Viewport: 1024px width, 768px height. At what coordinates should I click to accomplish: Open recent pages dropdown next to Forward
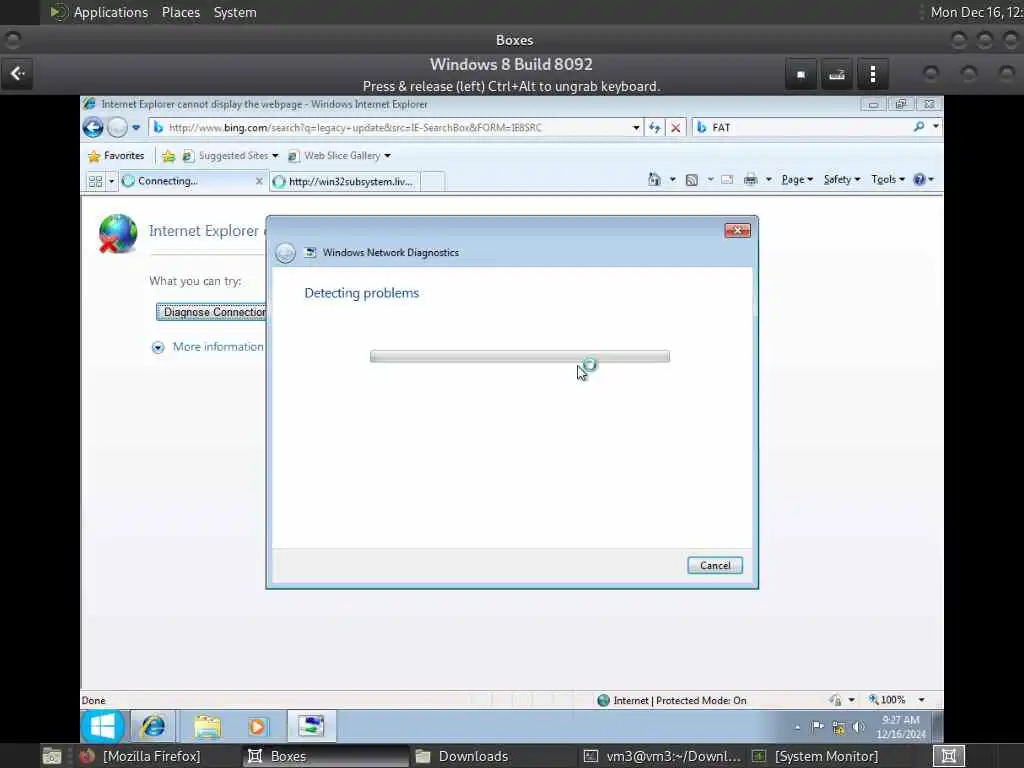pos(136,127)
